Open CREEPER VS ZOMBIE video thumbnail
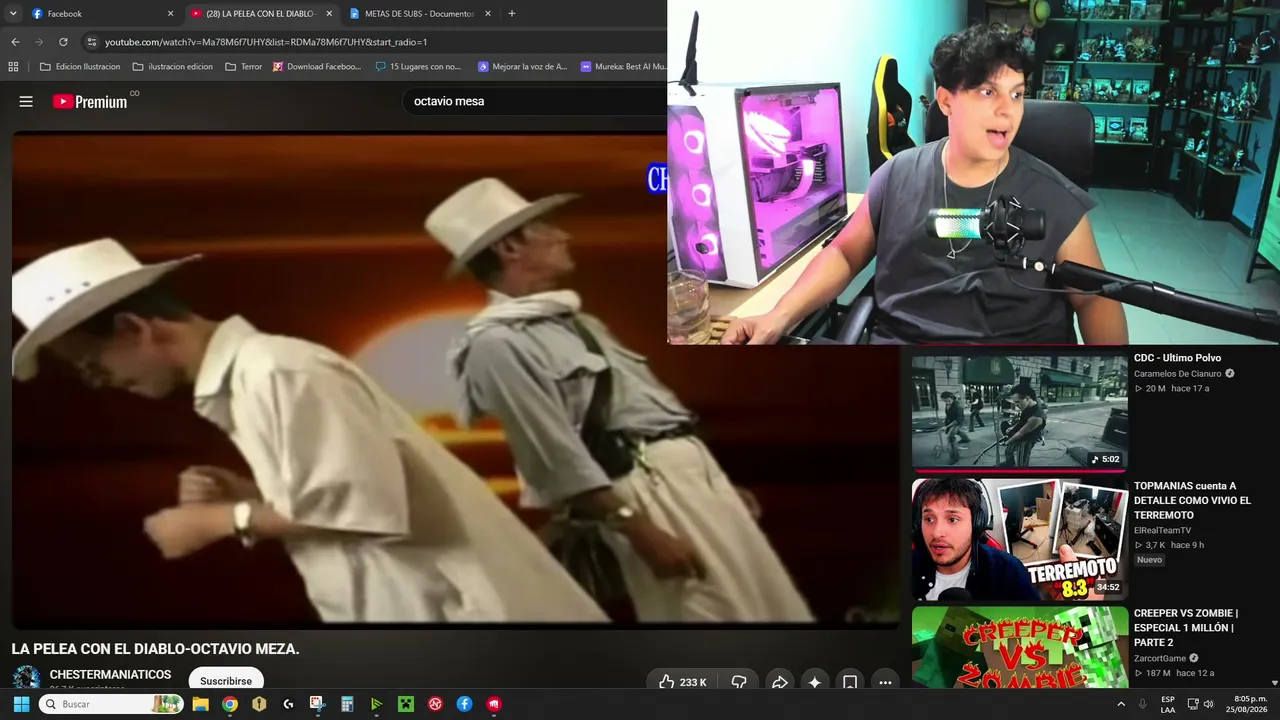 (x=1019, y=647)
